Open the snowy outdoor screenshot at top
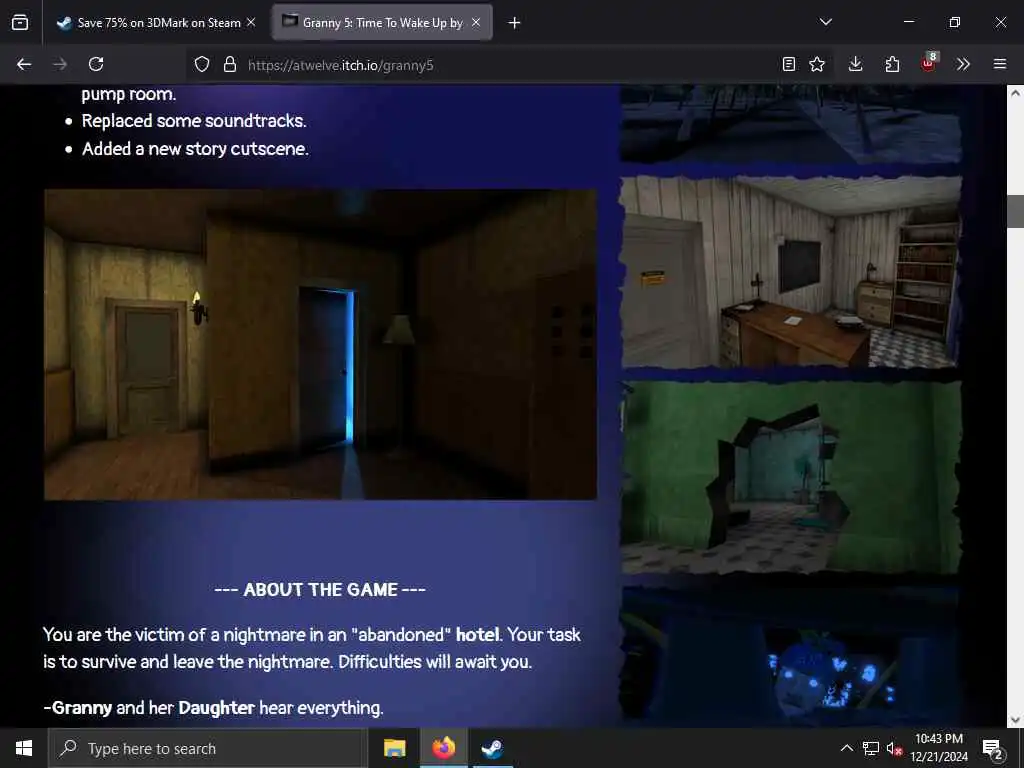 point(791,124)
